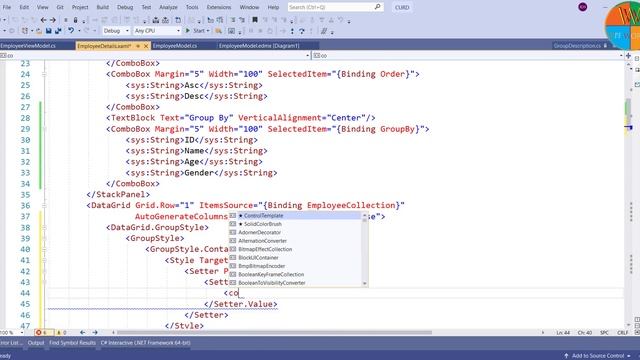Switch to the EmployeeModel.cs tab
640x360 pixels.
(x=175, y=46)
